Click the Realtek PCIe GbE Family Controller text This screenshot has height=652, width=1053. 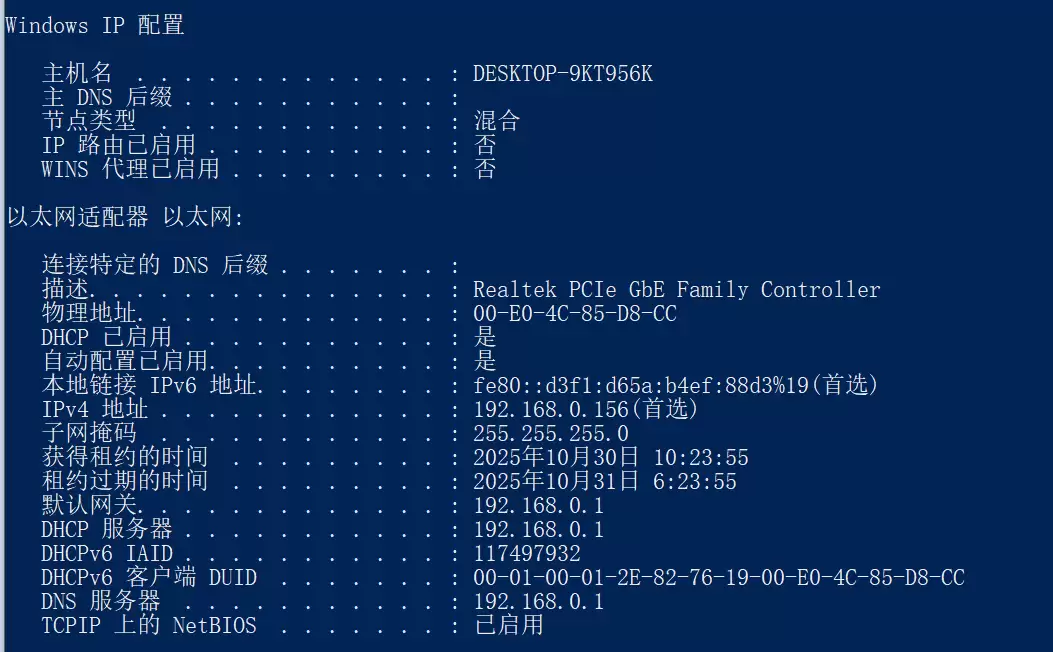676,290
